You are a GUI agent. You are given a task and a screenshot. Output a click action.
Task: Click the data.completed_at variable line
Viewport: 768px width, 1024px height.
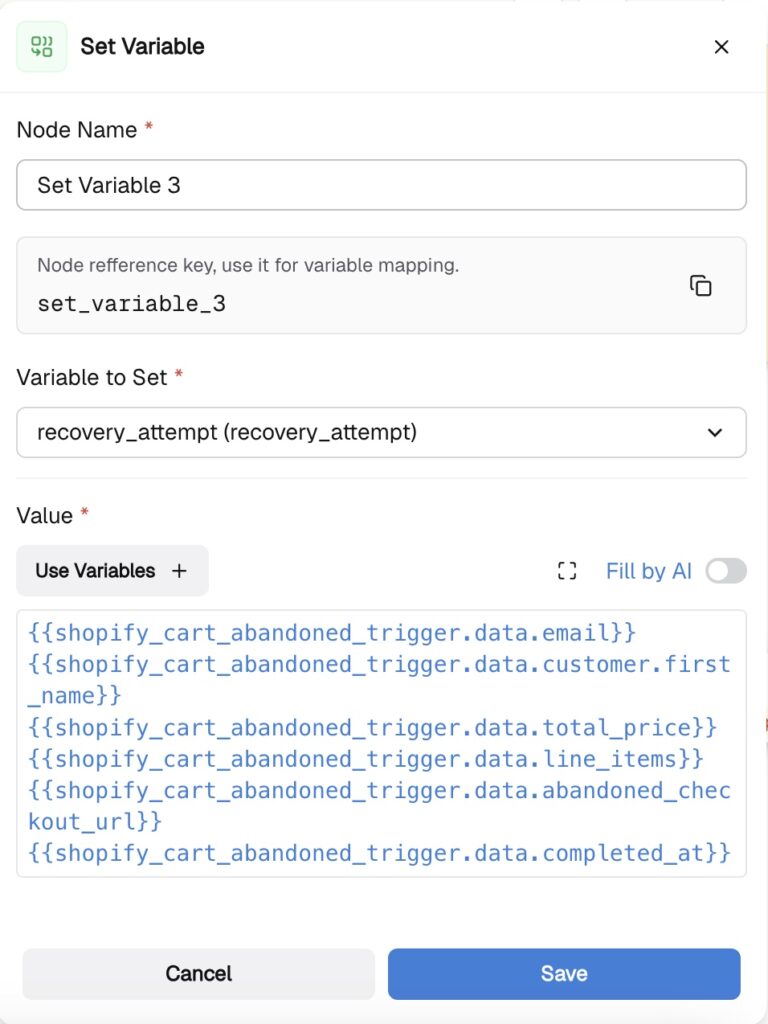point(379,854)
